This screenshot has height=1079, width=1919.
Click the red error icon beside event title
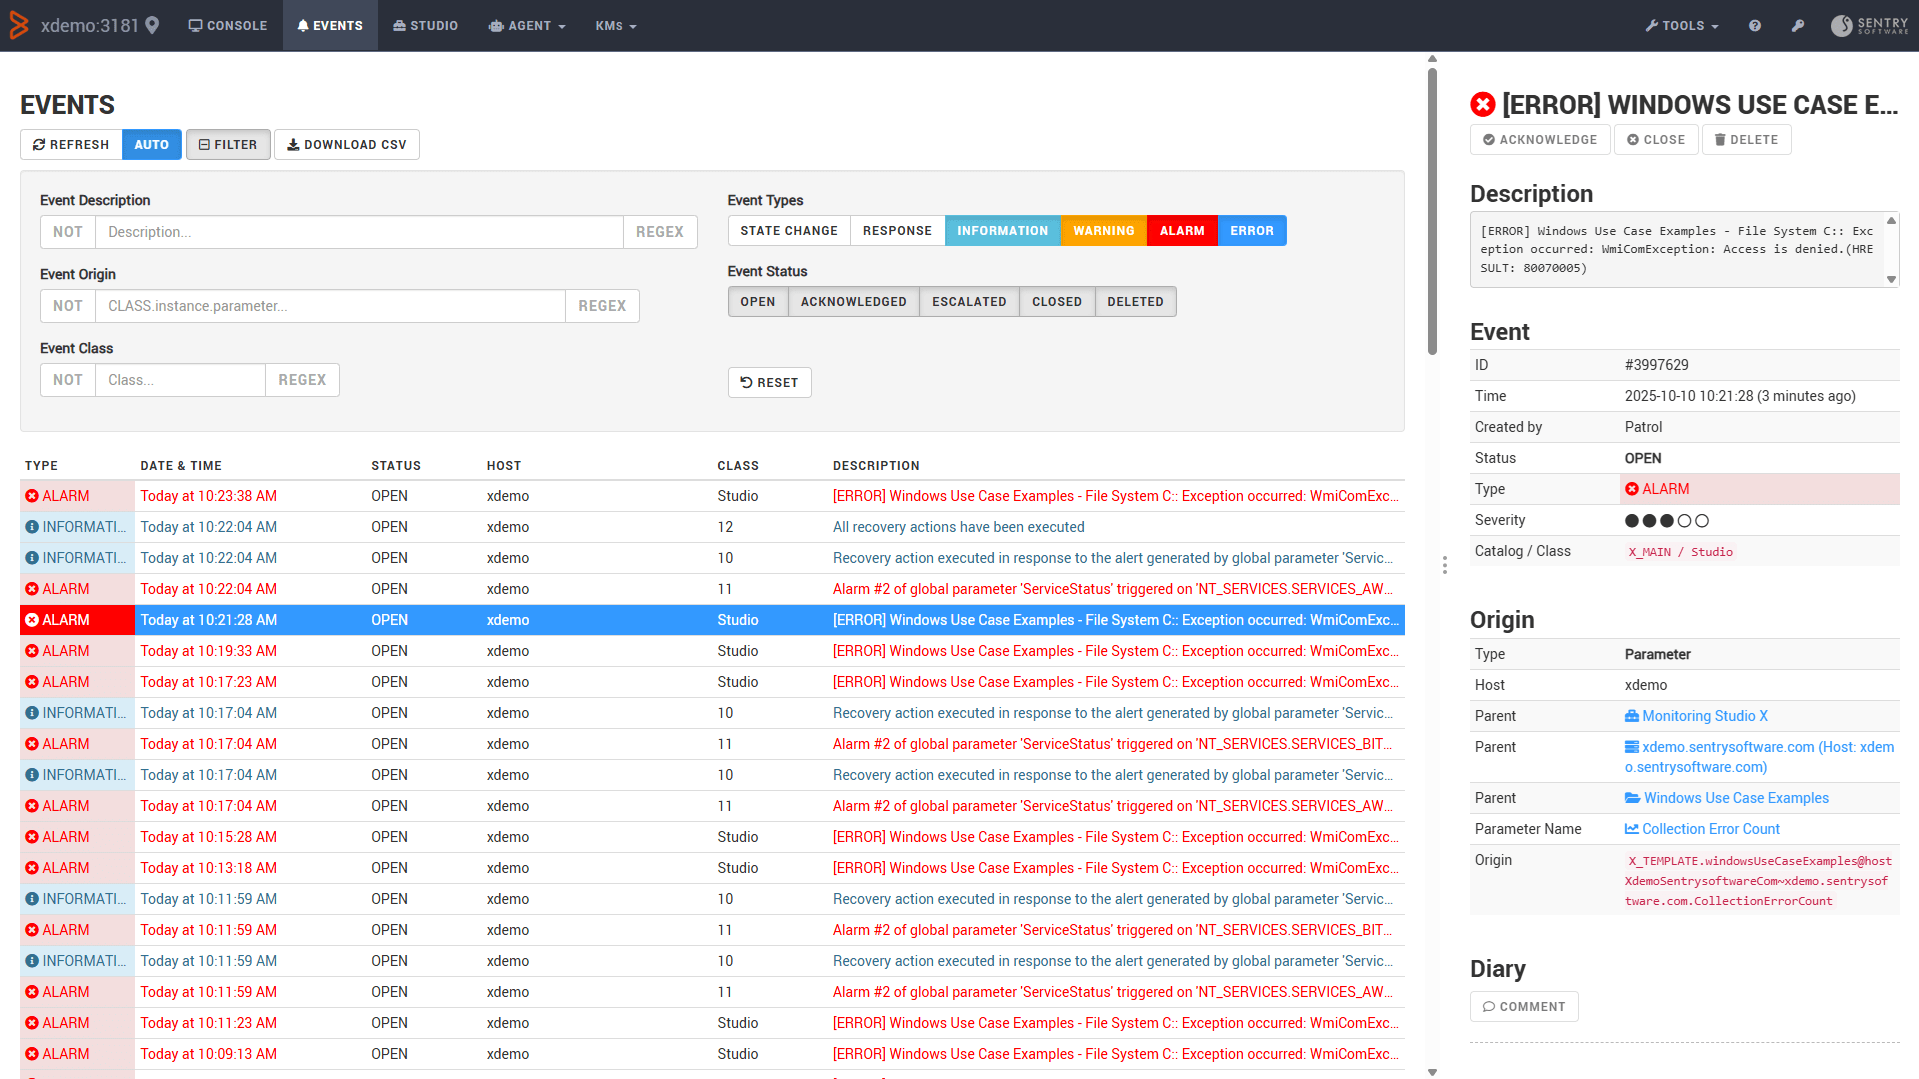point(1483,105)
